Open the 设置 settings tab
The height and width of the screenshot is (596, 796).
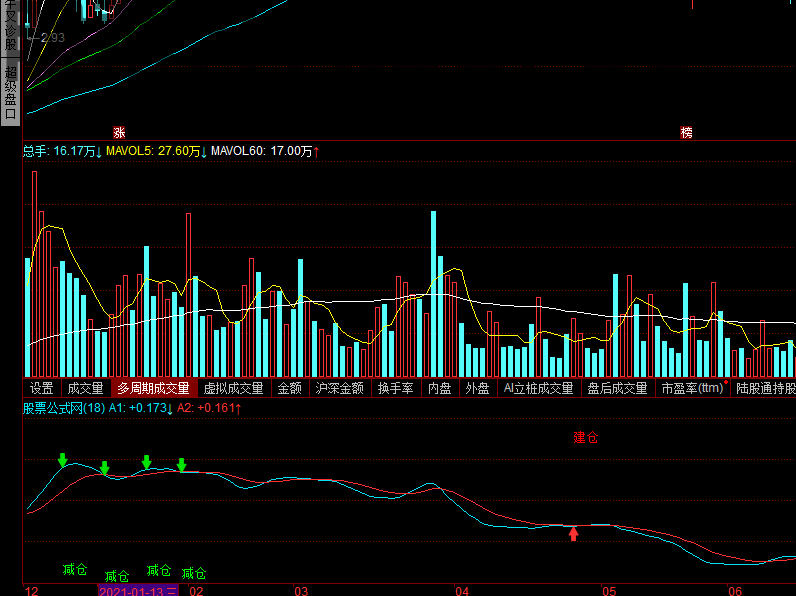pyautogui.click(x=42, y=388)
